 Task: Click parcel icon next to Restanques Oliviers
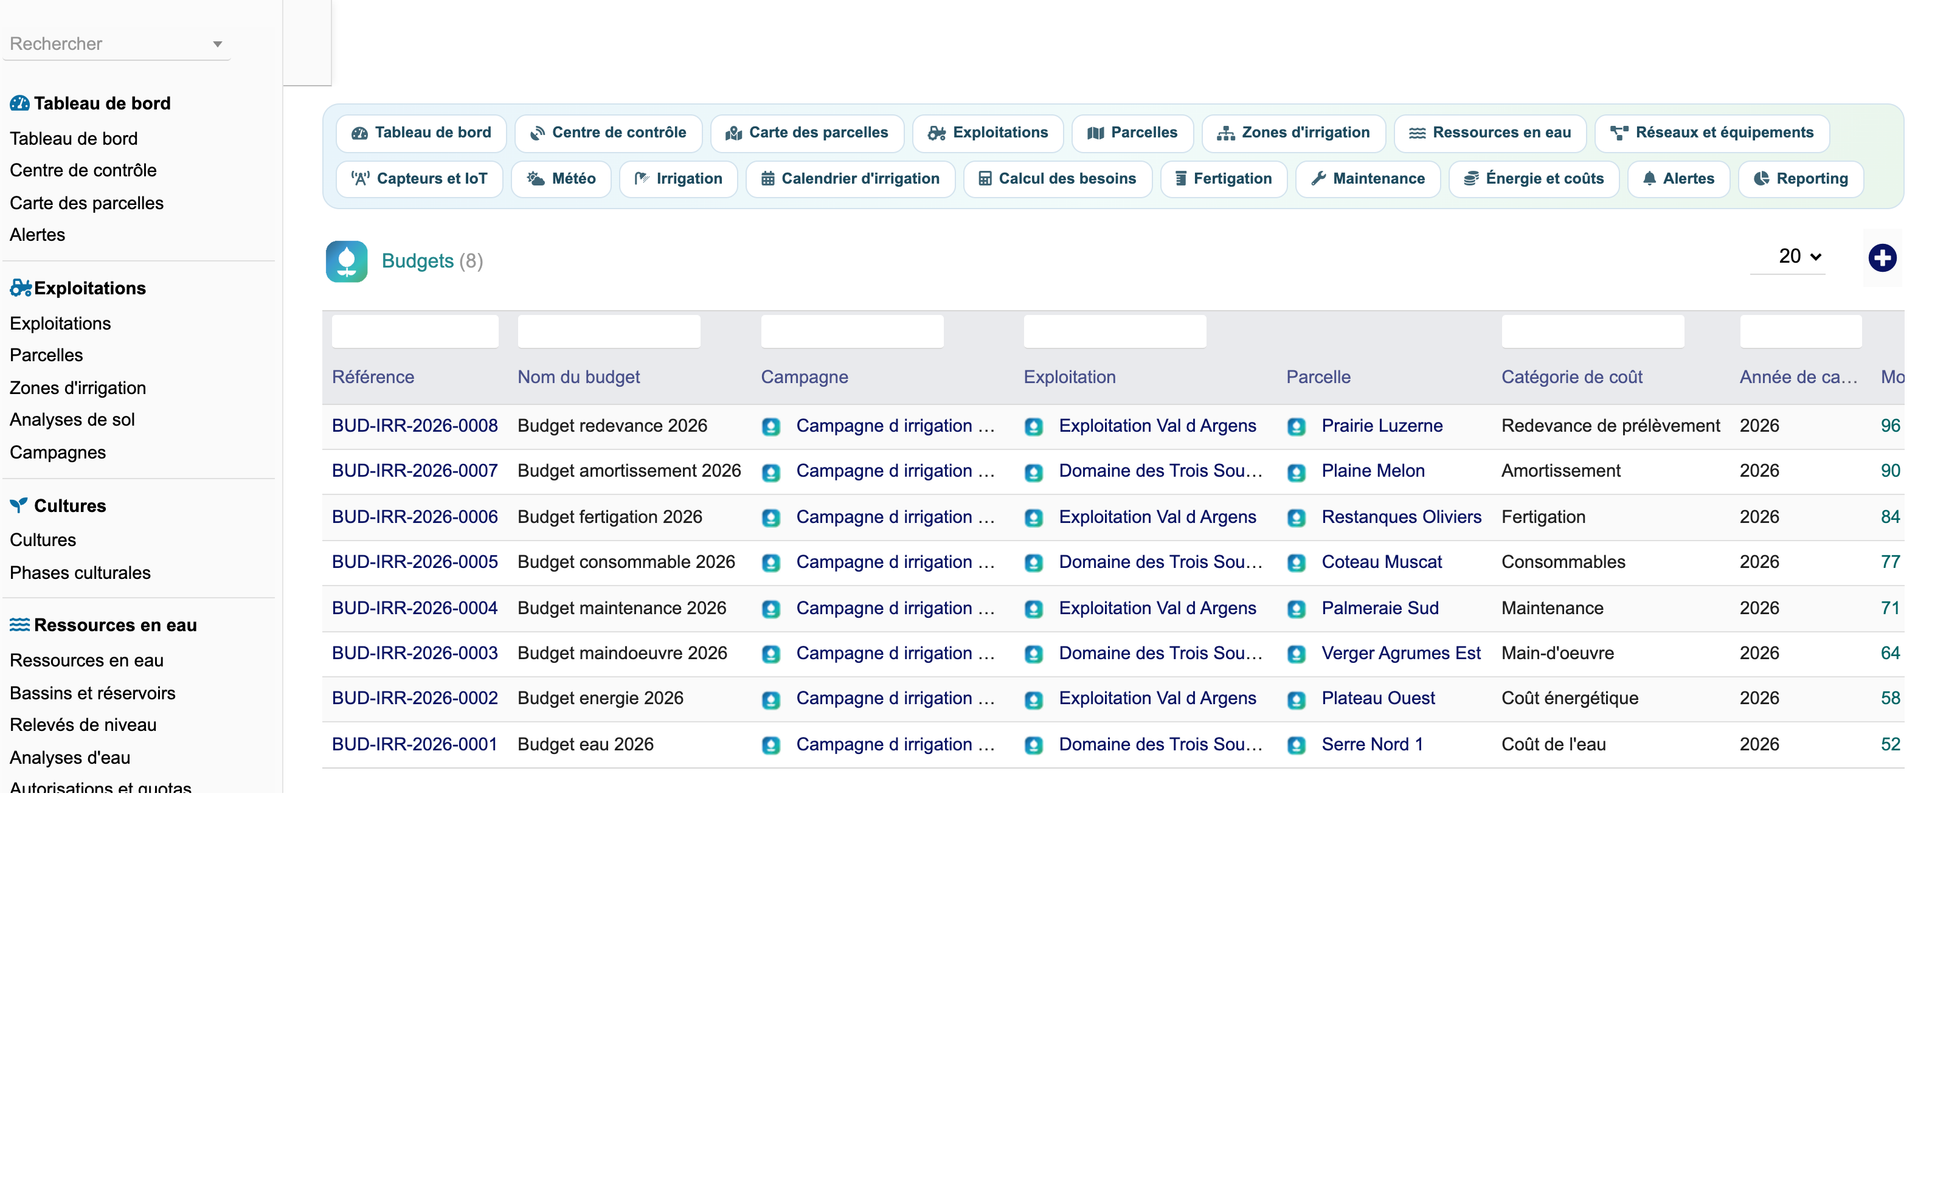(x=1296, y=518)
